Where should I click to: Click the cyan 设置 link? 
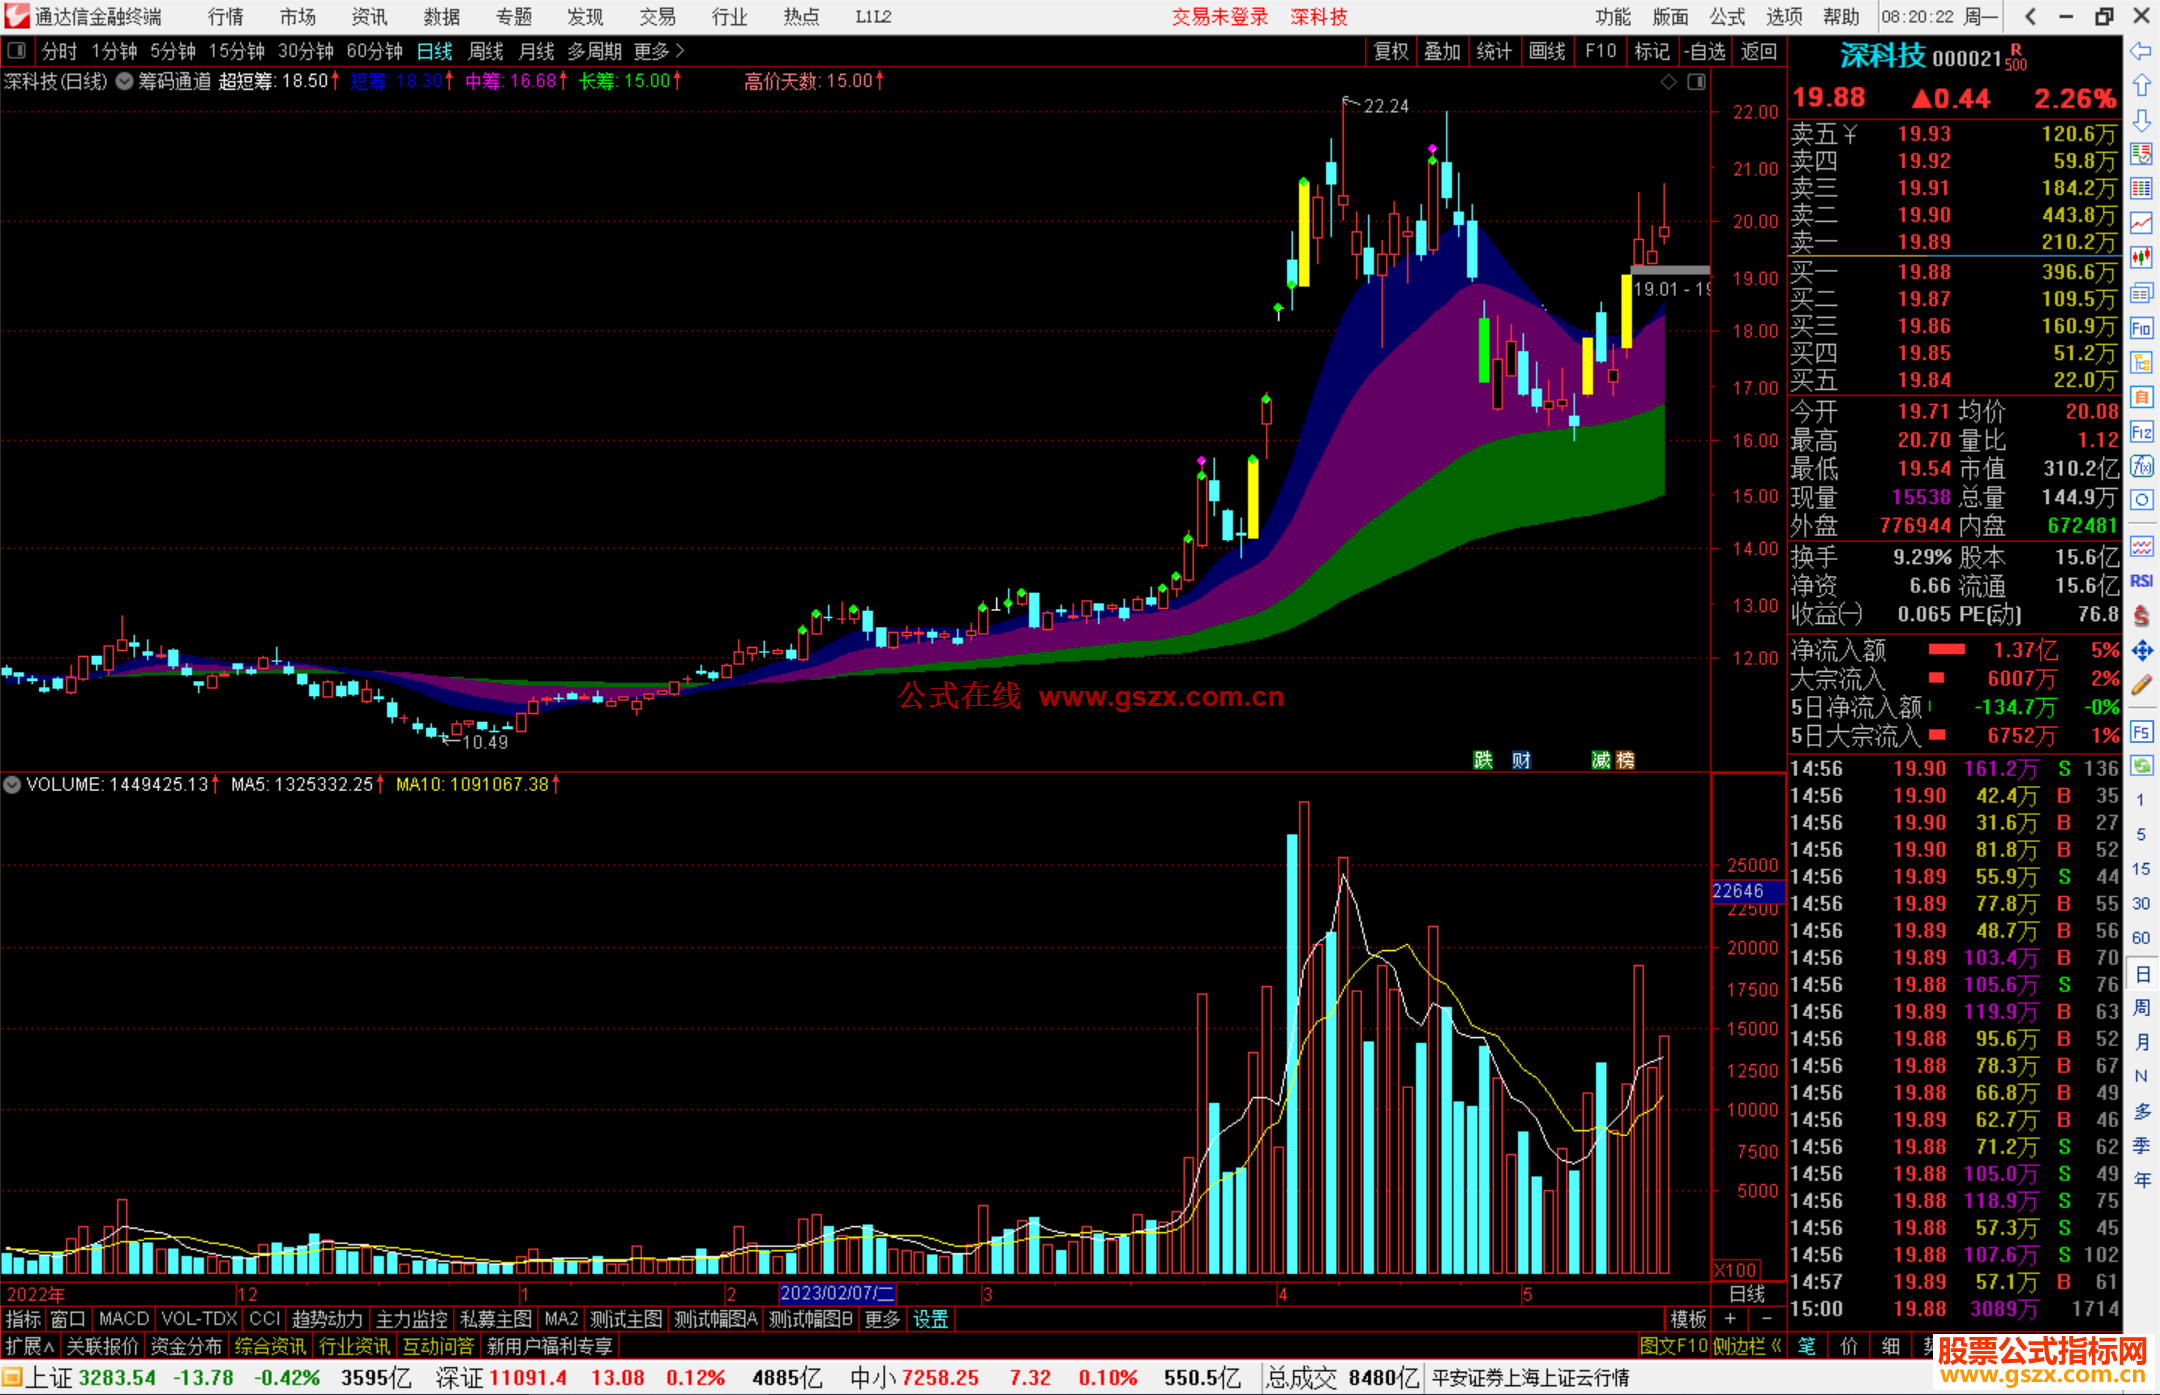coord(930,1319)
